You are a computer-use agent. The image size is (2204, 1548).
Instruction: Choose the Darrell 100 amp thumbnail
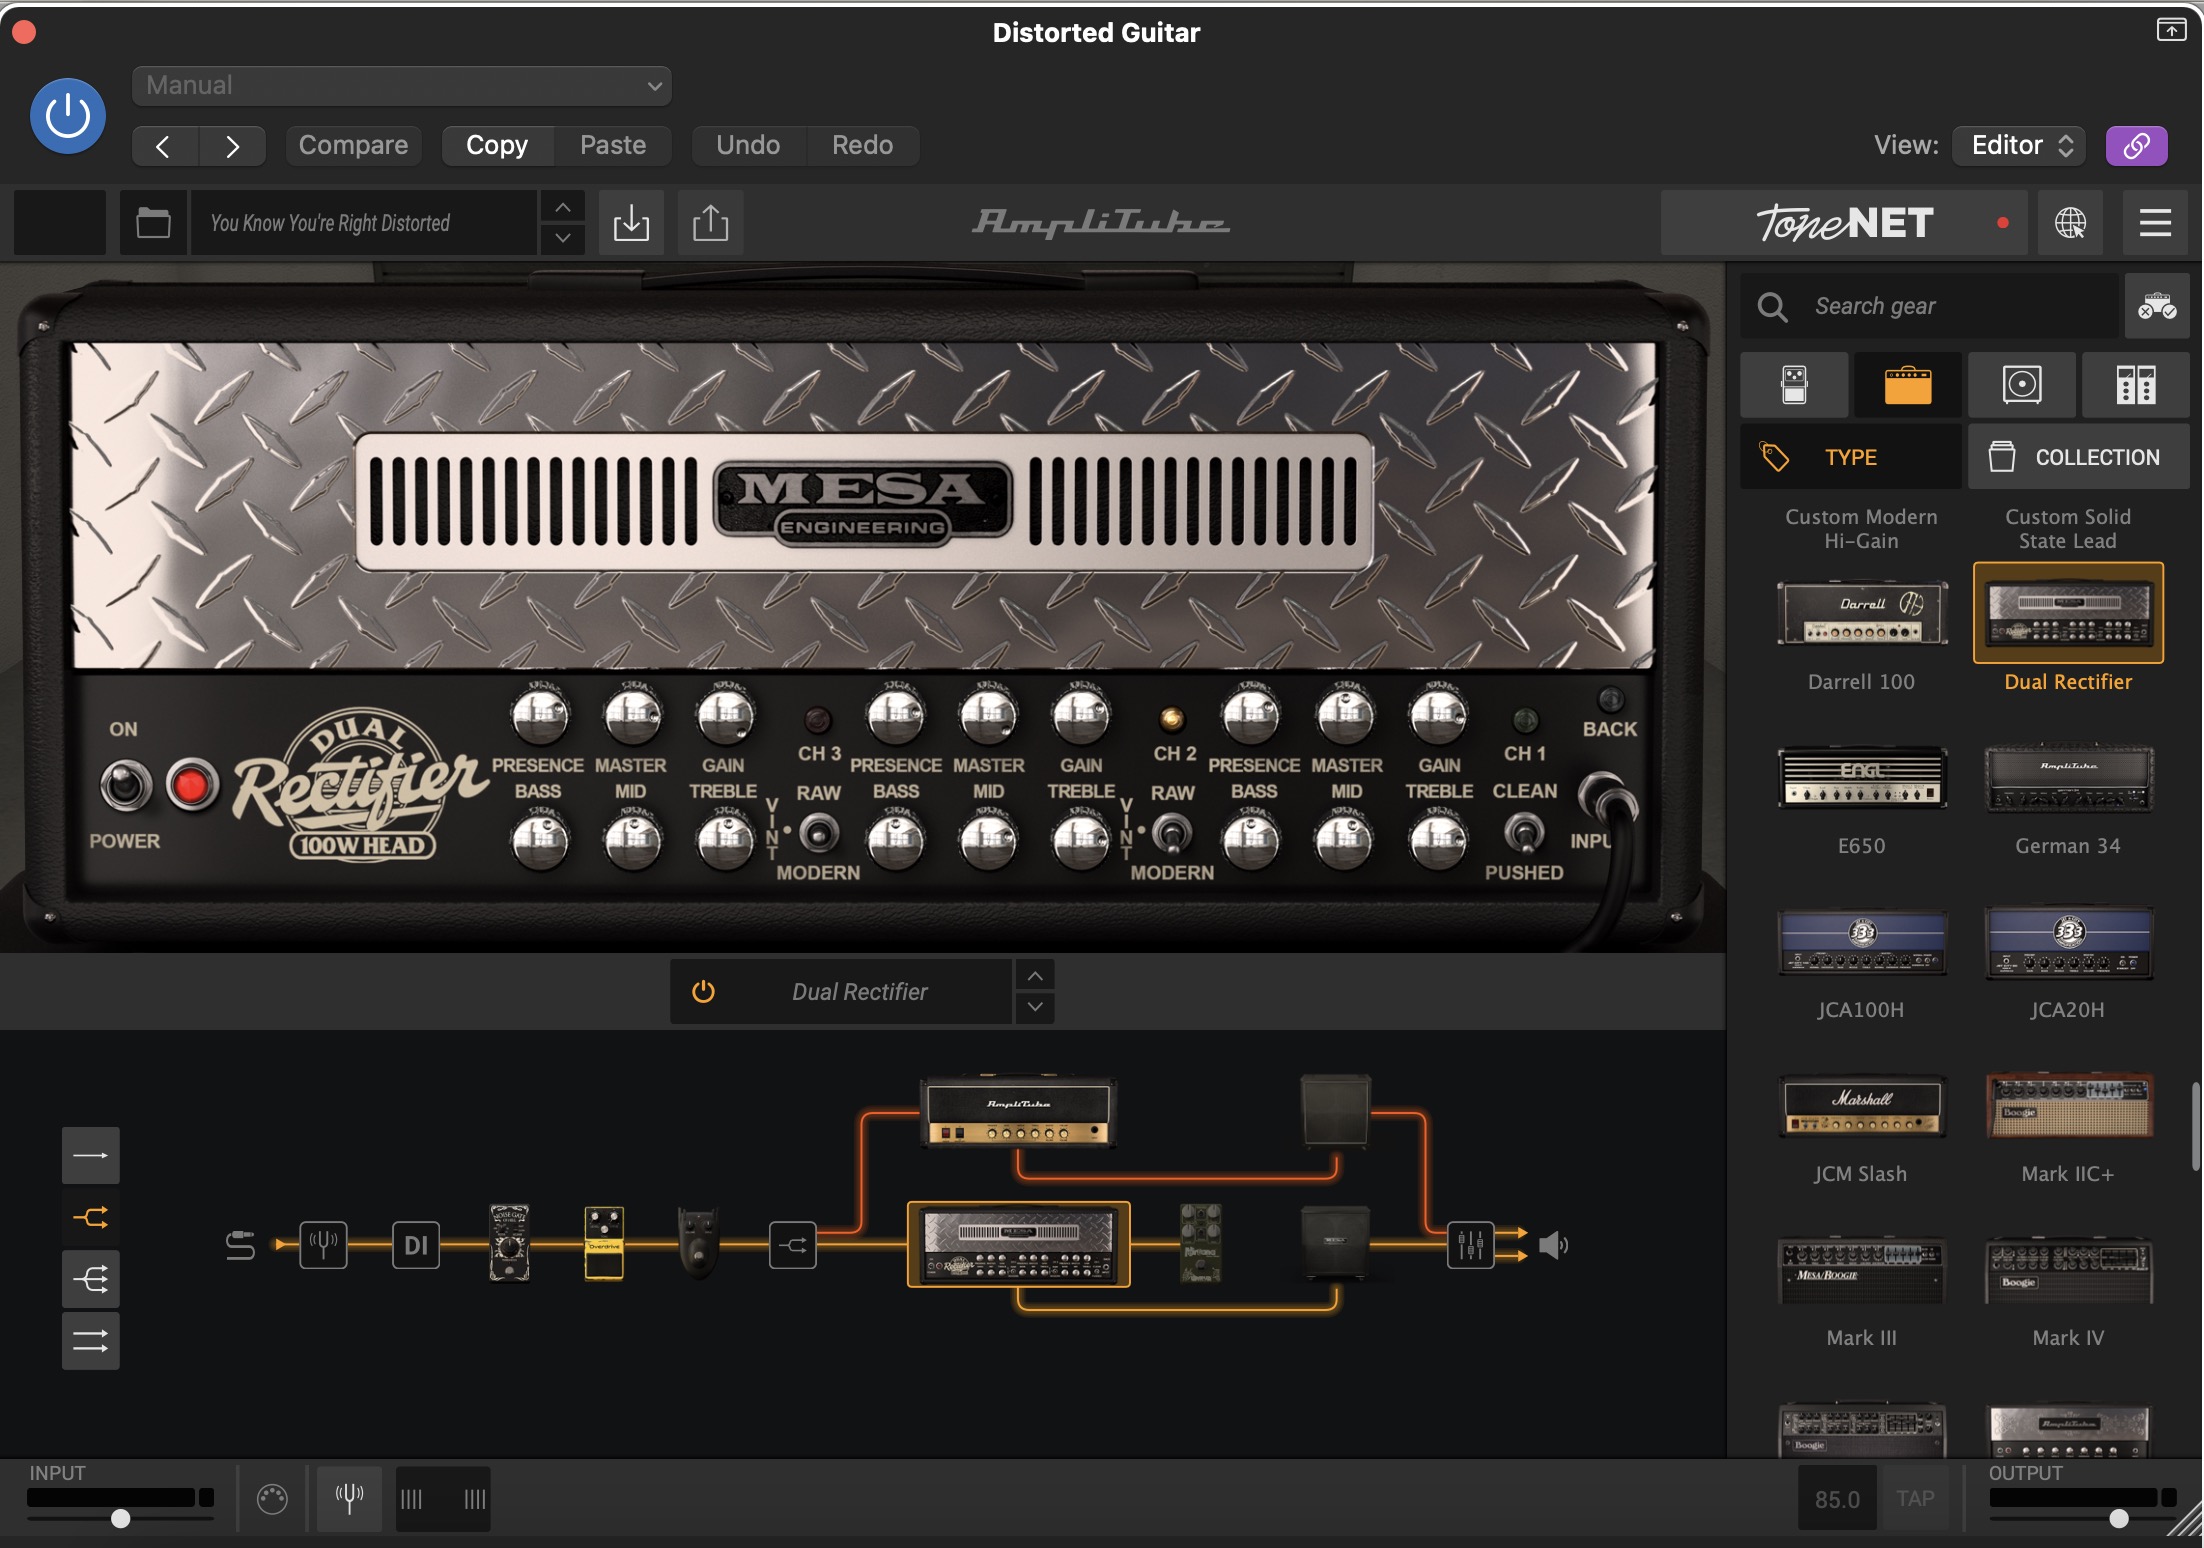click(x=1862, y=613)
